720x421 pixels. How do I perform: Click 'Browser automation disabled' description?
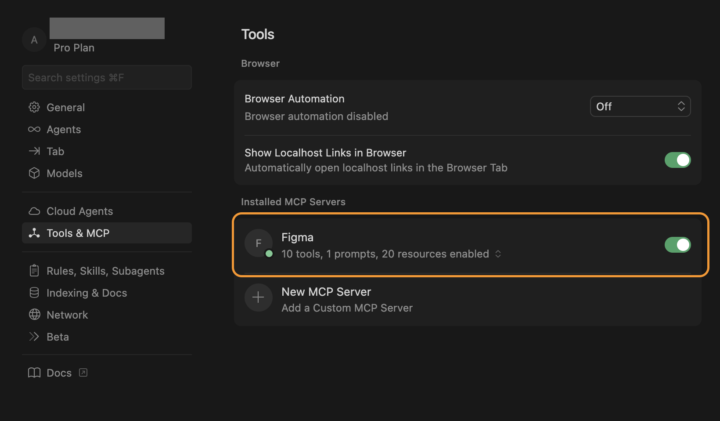[x=316, y=116]
